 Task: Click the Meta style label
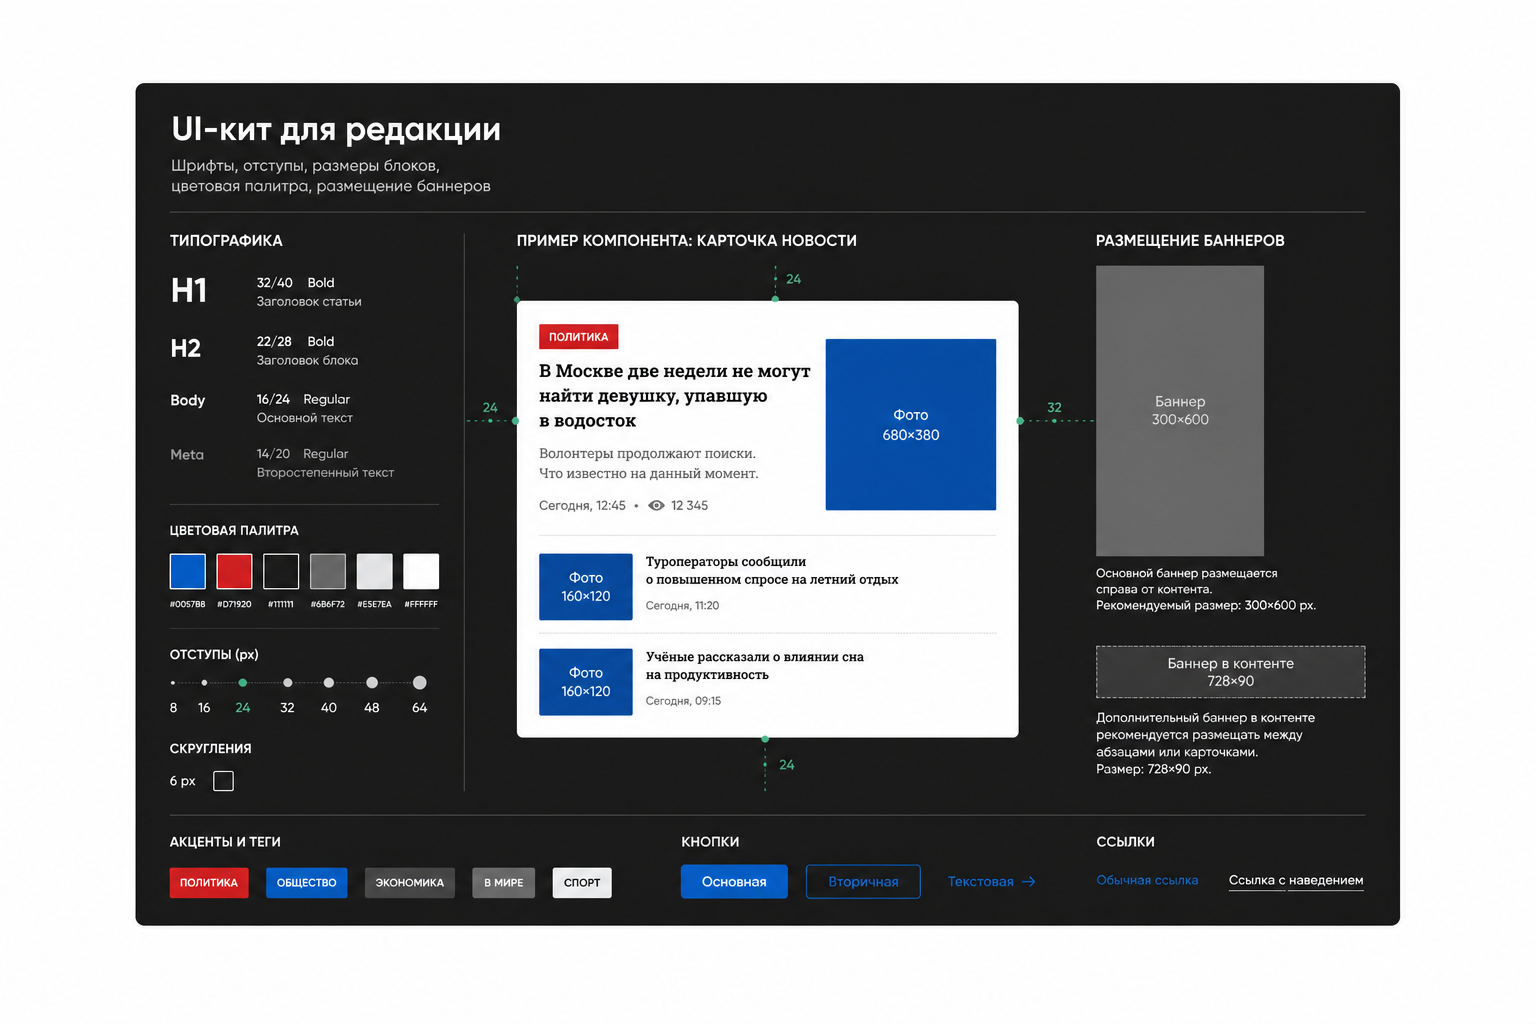pos(187,455)
